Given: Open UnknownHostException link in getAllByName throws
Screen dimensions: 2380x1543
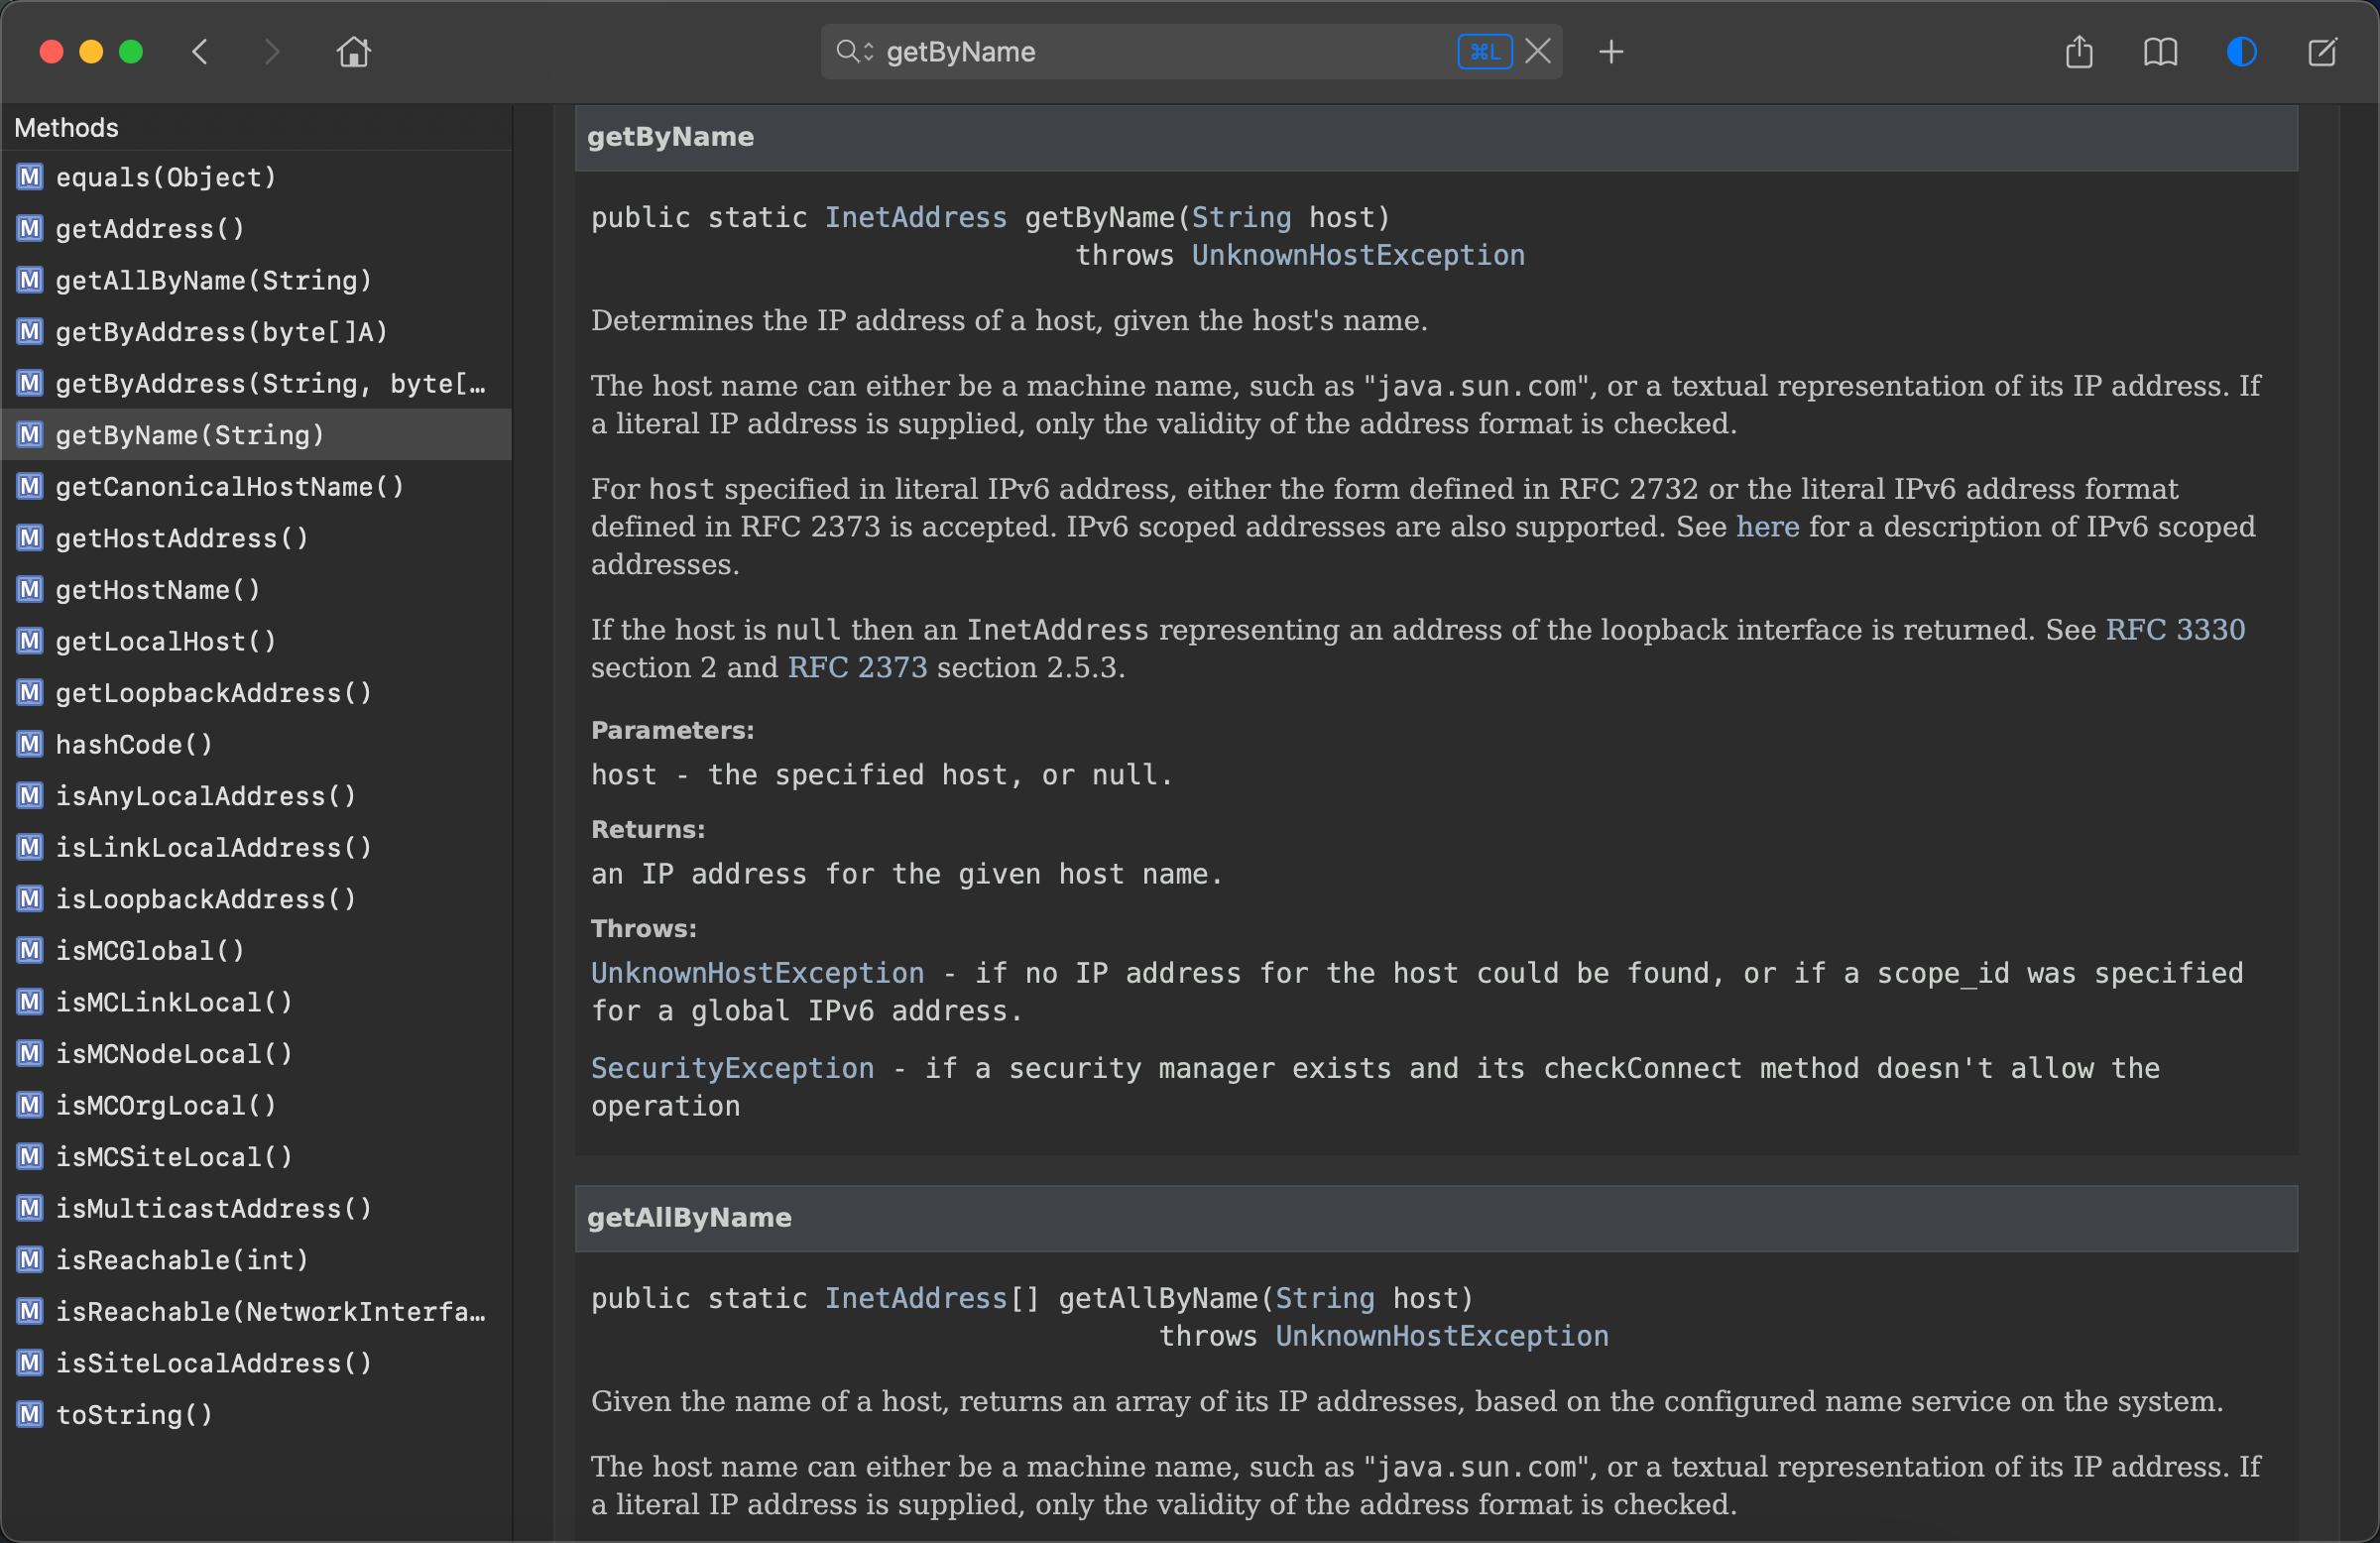Looking at the screenshot, I should click(x=1442, y=1336).
